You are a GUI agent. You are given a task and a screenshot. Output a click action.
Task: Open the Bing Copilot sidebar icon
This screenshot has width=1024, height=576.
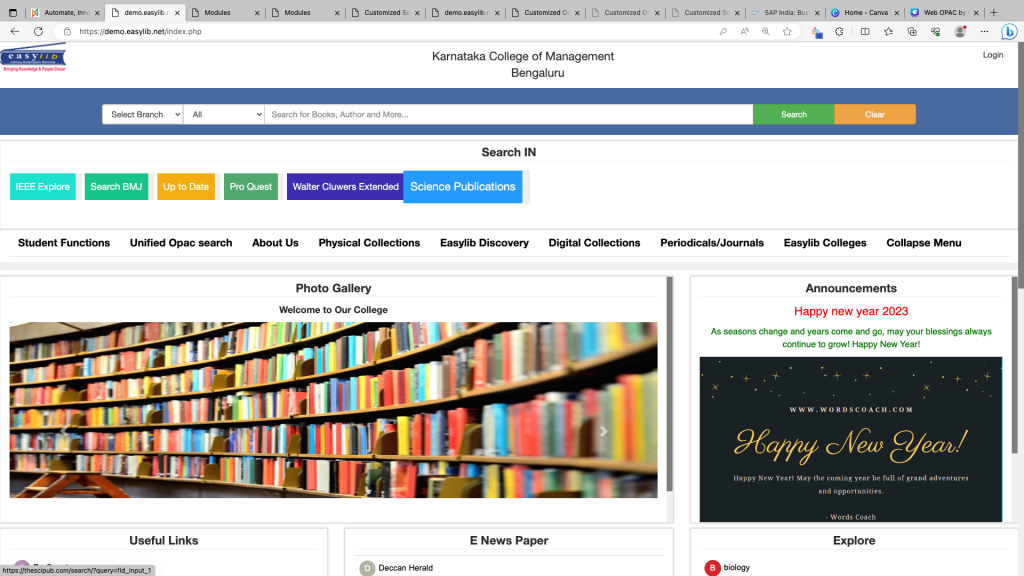click(1009, 31)
